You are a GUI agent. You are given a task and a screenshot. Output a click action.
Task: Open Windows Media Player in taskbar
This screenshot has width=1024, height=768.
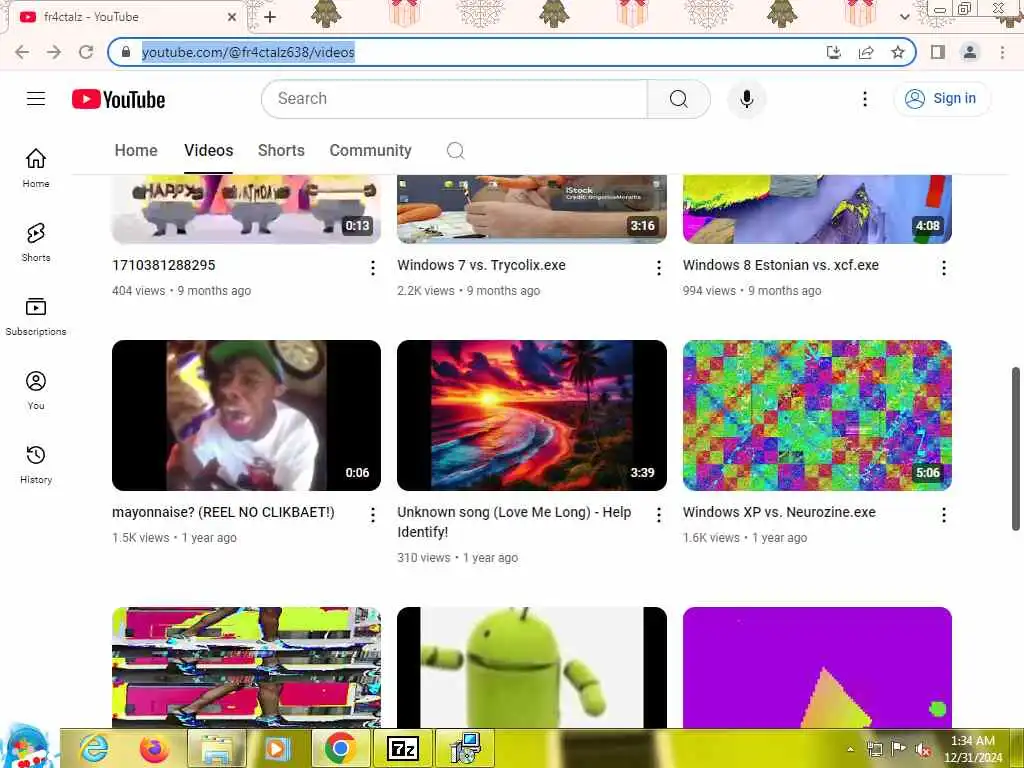pyautogui.click(x=277, y=748)
